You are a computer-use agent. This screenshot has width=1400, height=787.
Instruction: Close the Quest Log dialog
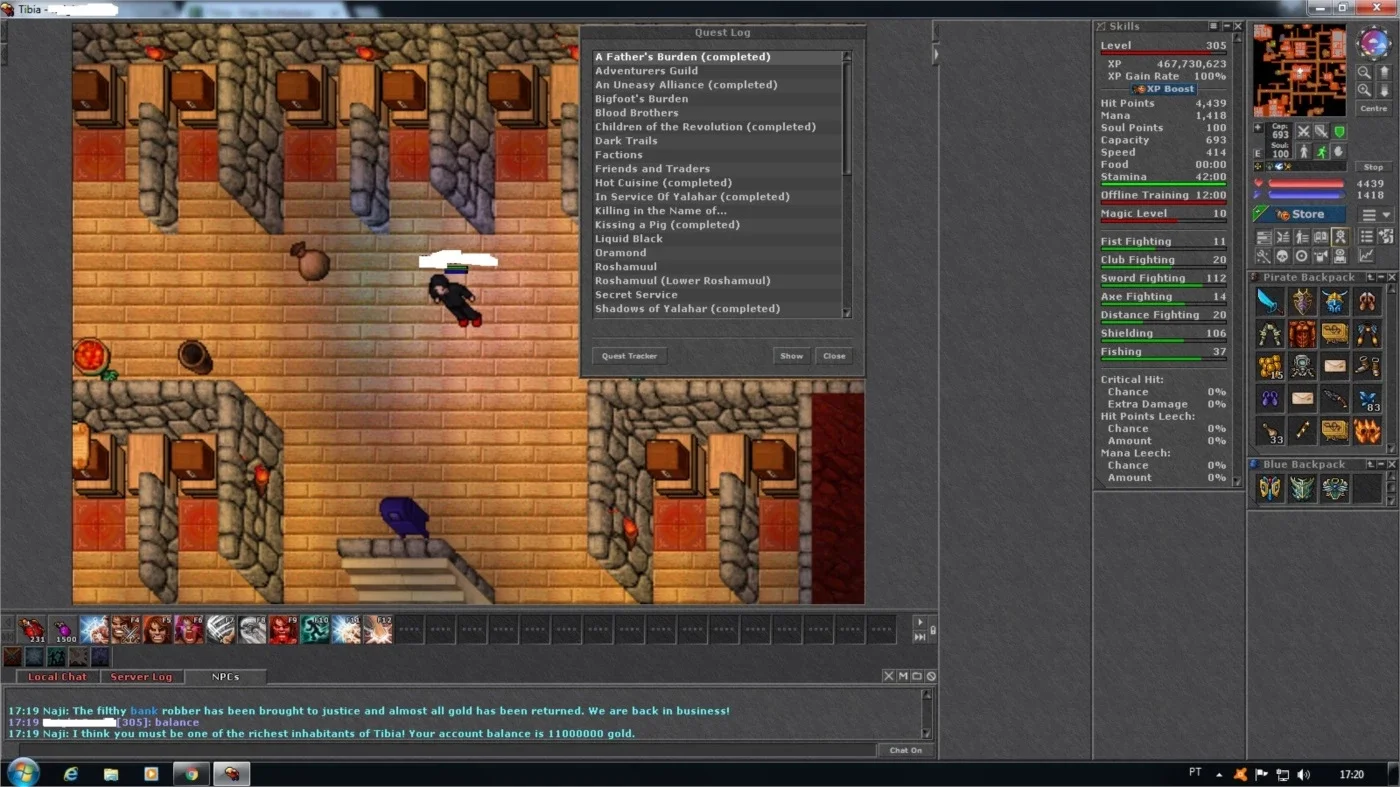coord(834,355)
